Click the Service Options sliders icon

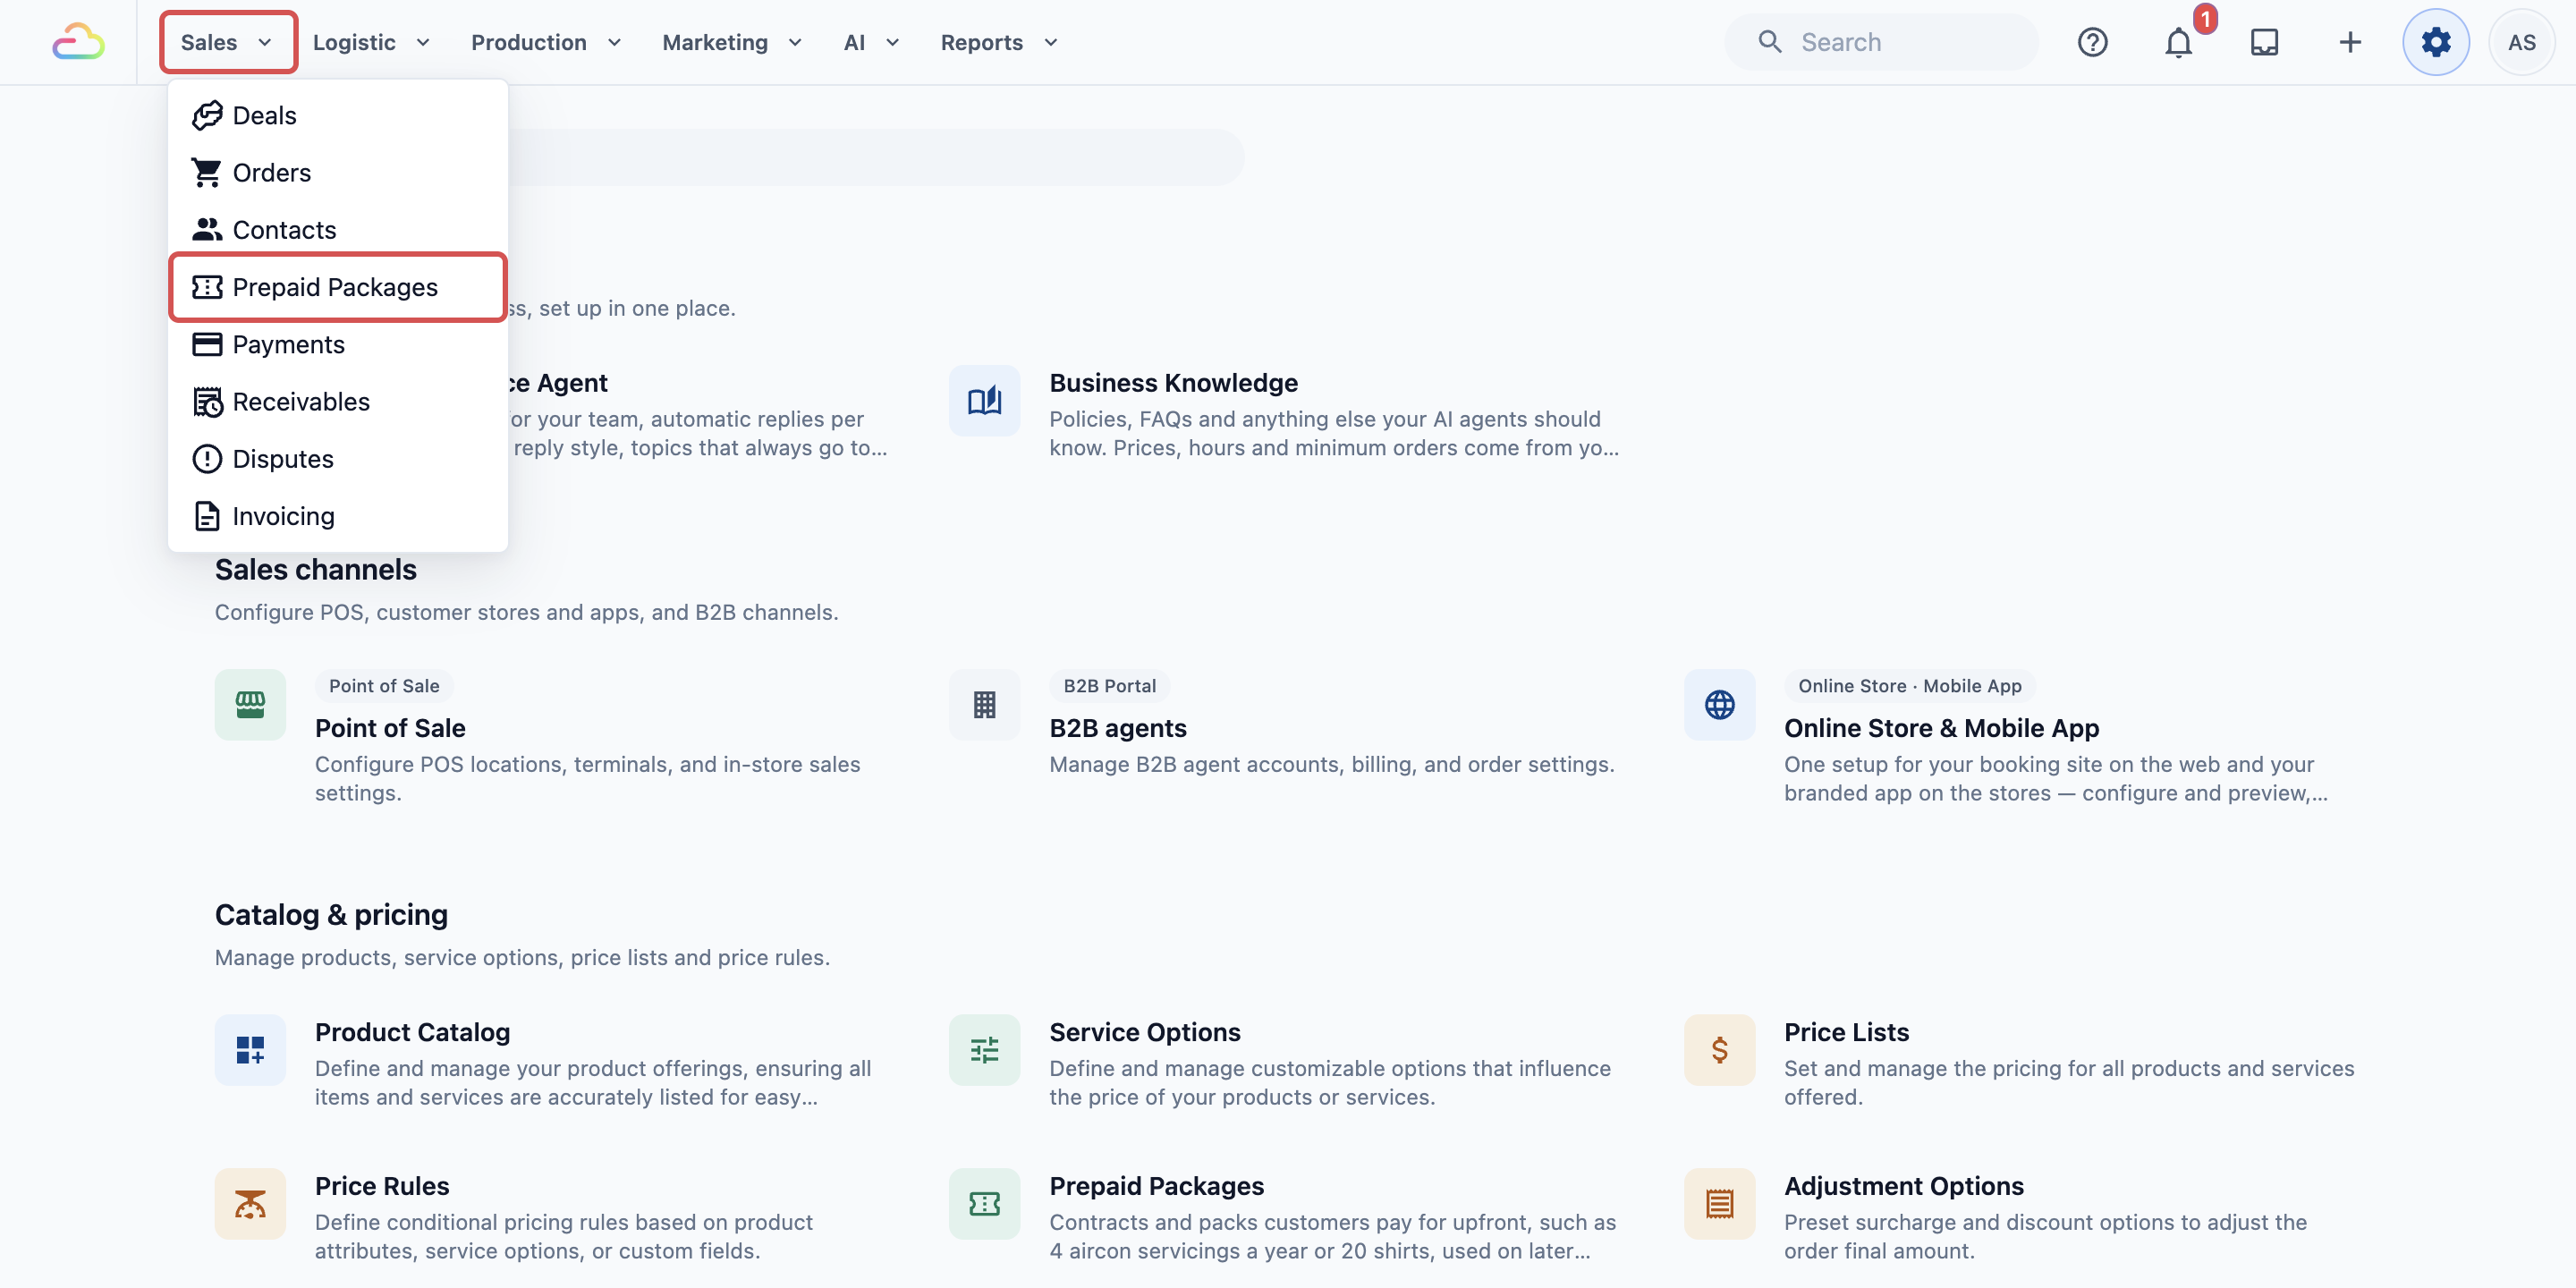984,1050
